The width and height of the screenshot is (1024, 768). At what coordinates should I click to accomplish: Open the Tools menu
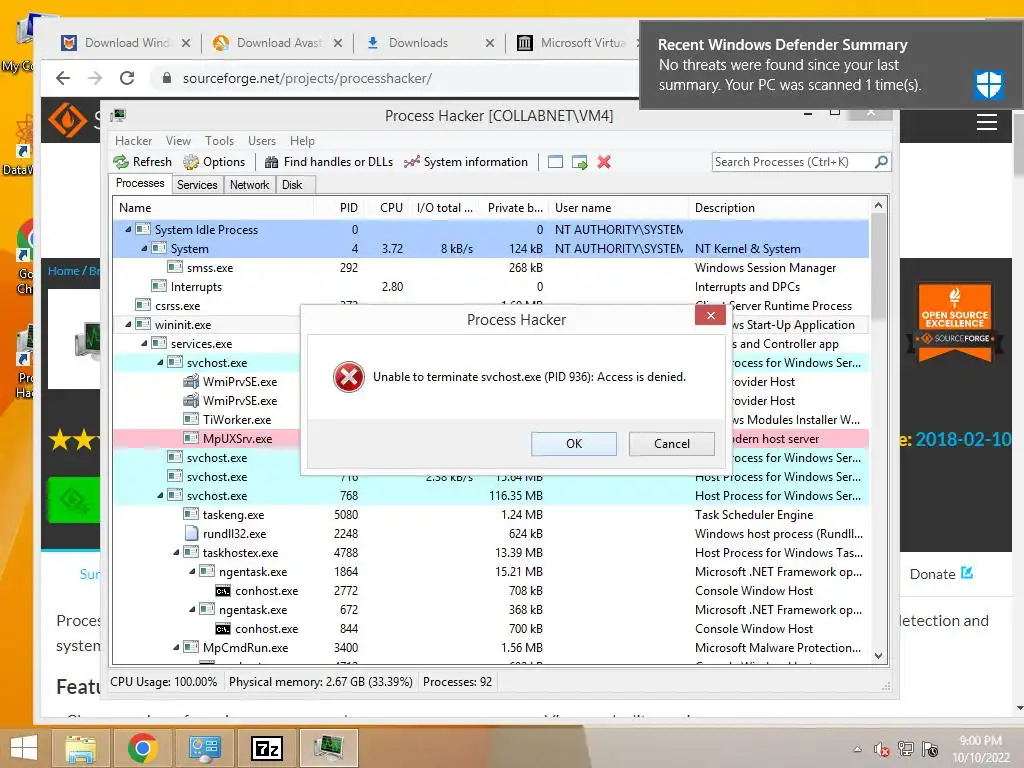click(x=219, y=141)
